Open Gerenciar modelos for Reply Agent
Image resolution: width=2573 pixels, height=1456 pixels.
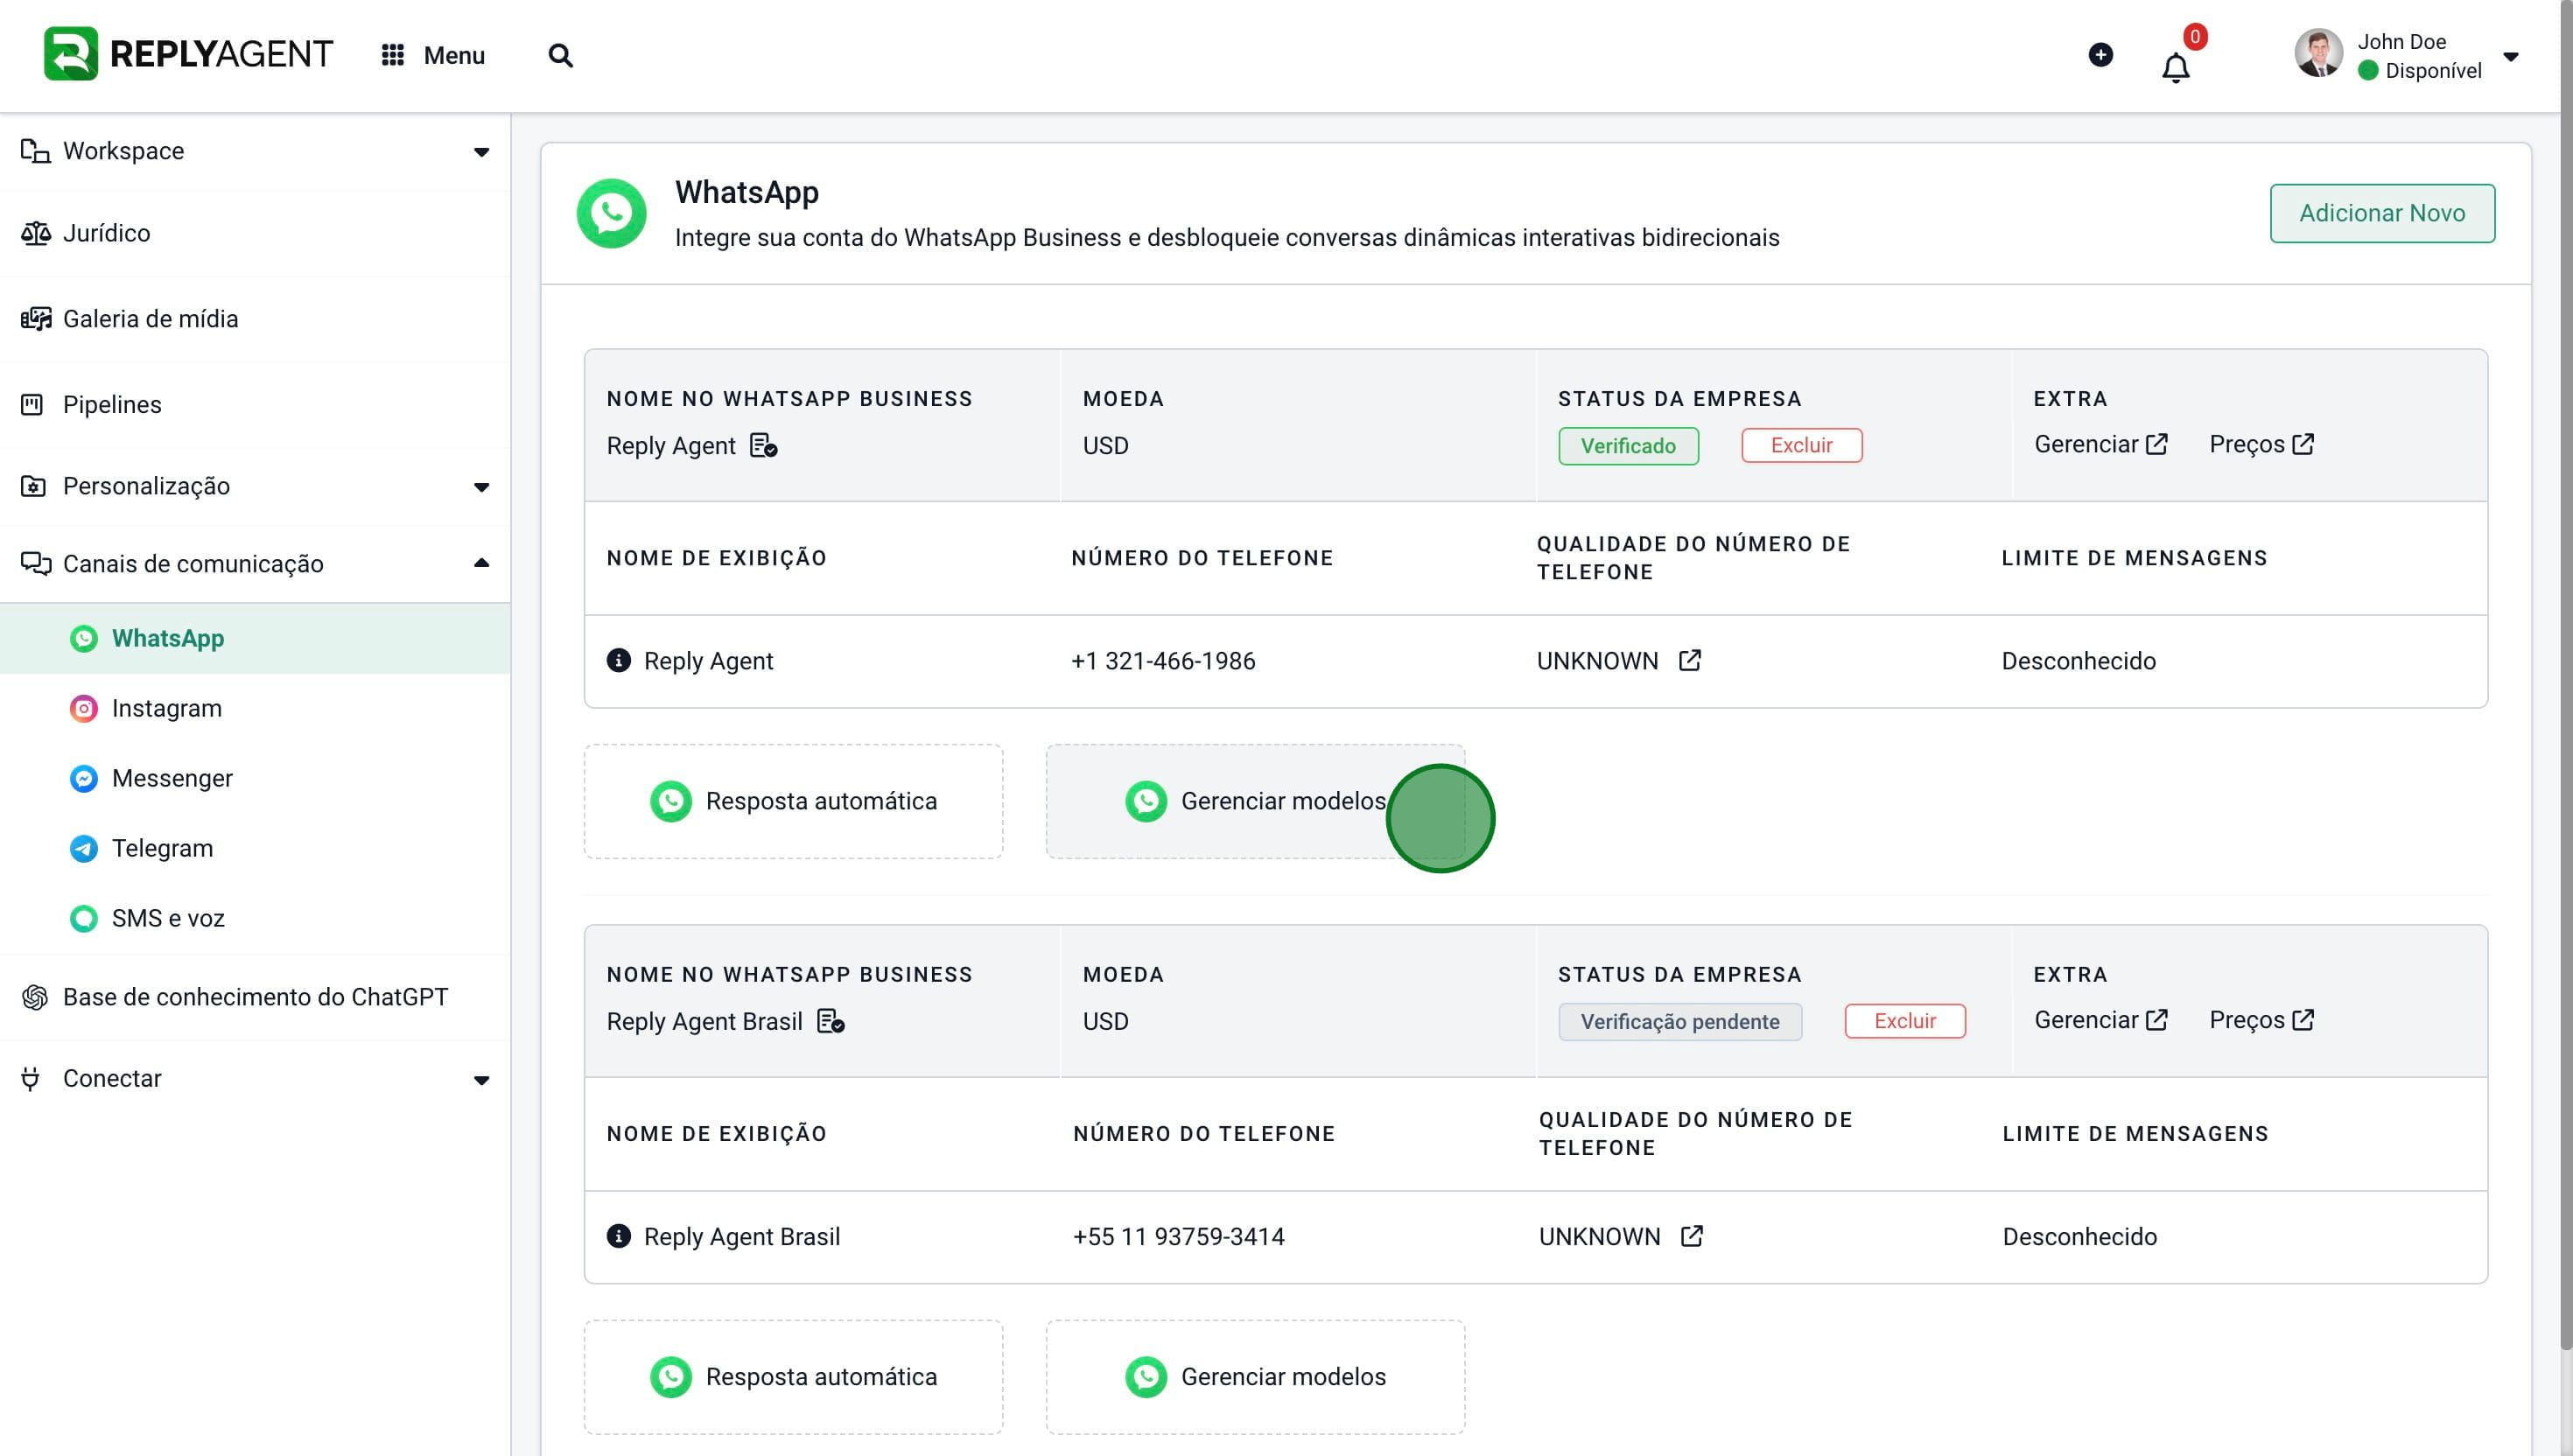1255,801
